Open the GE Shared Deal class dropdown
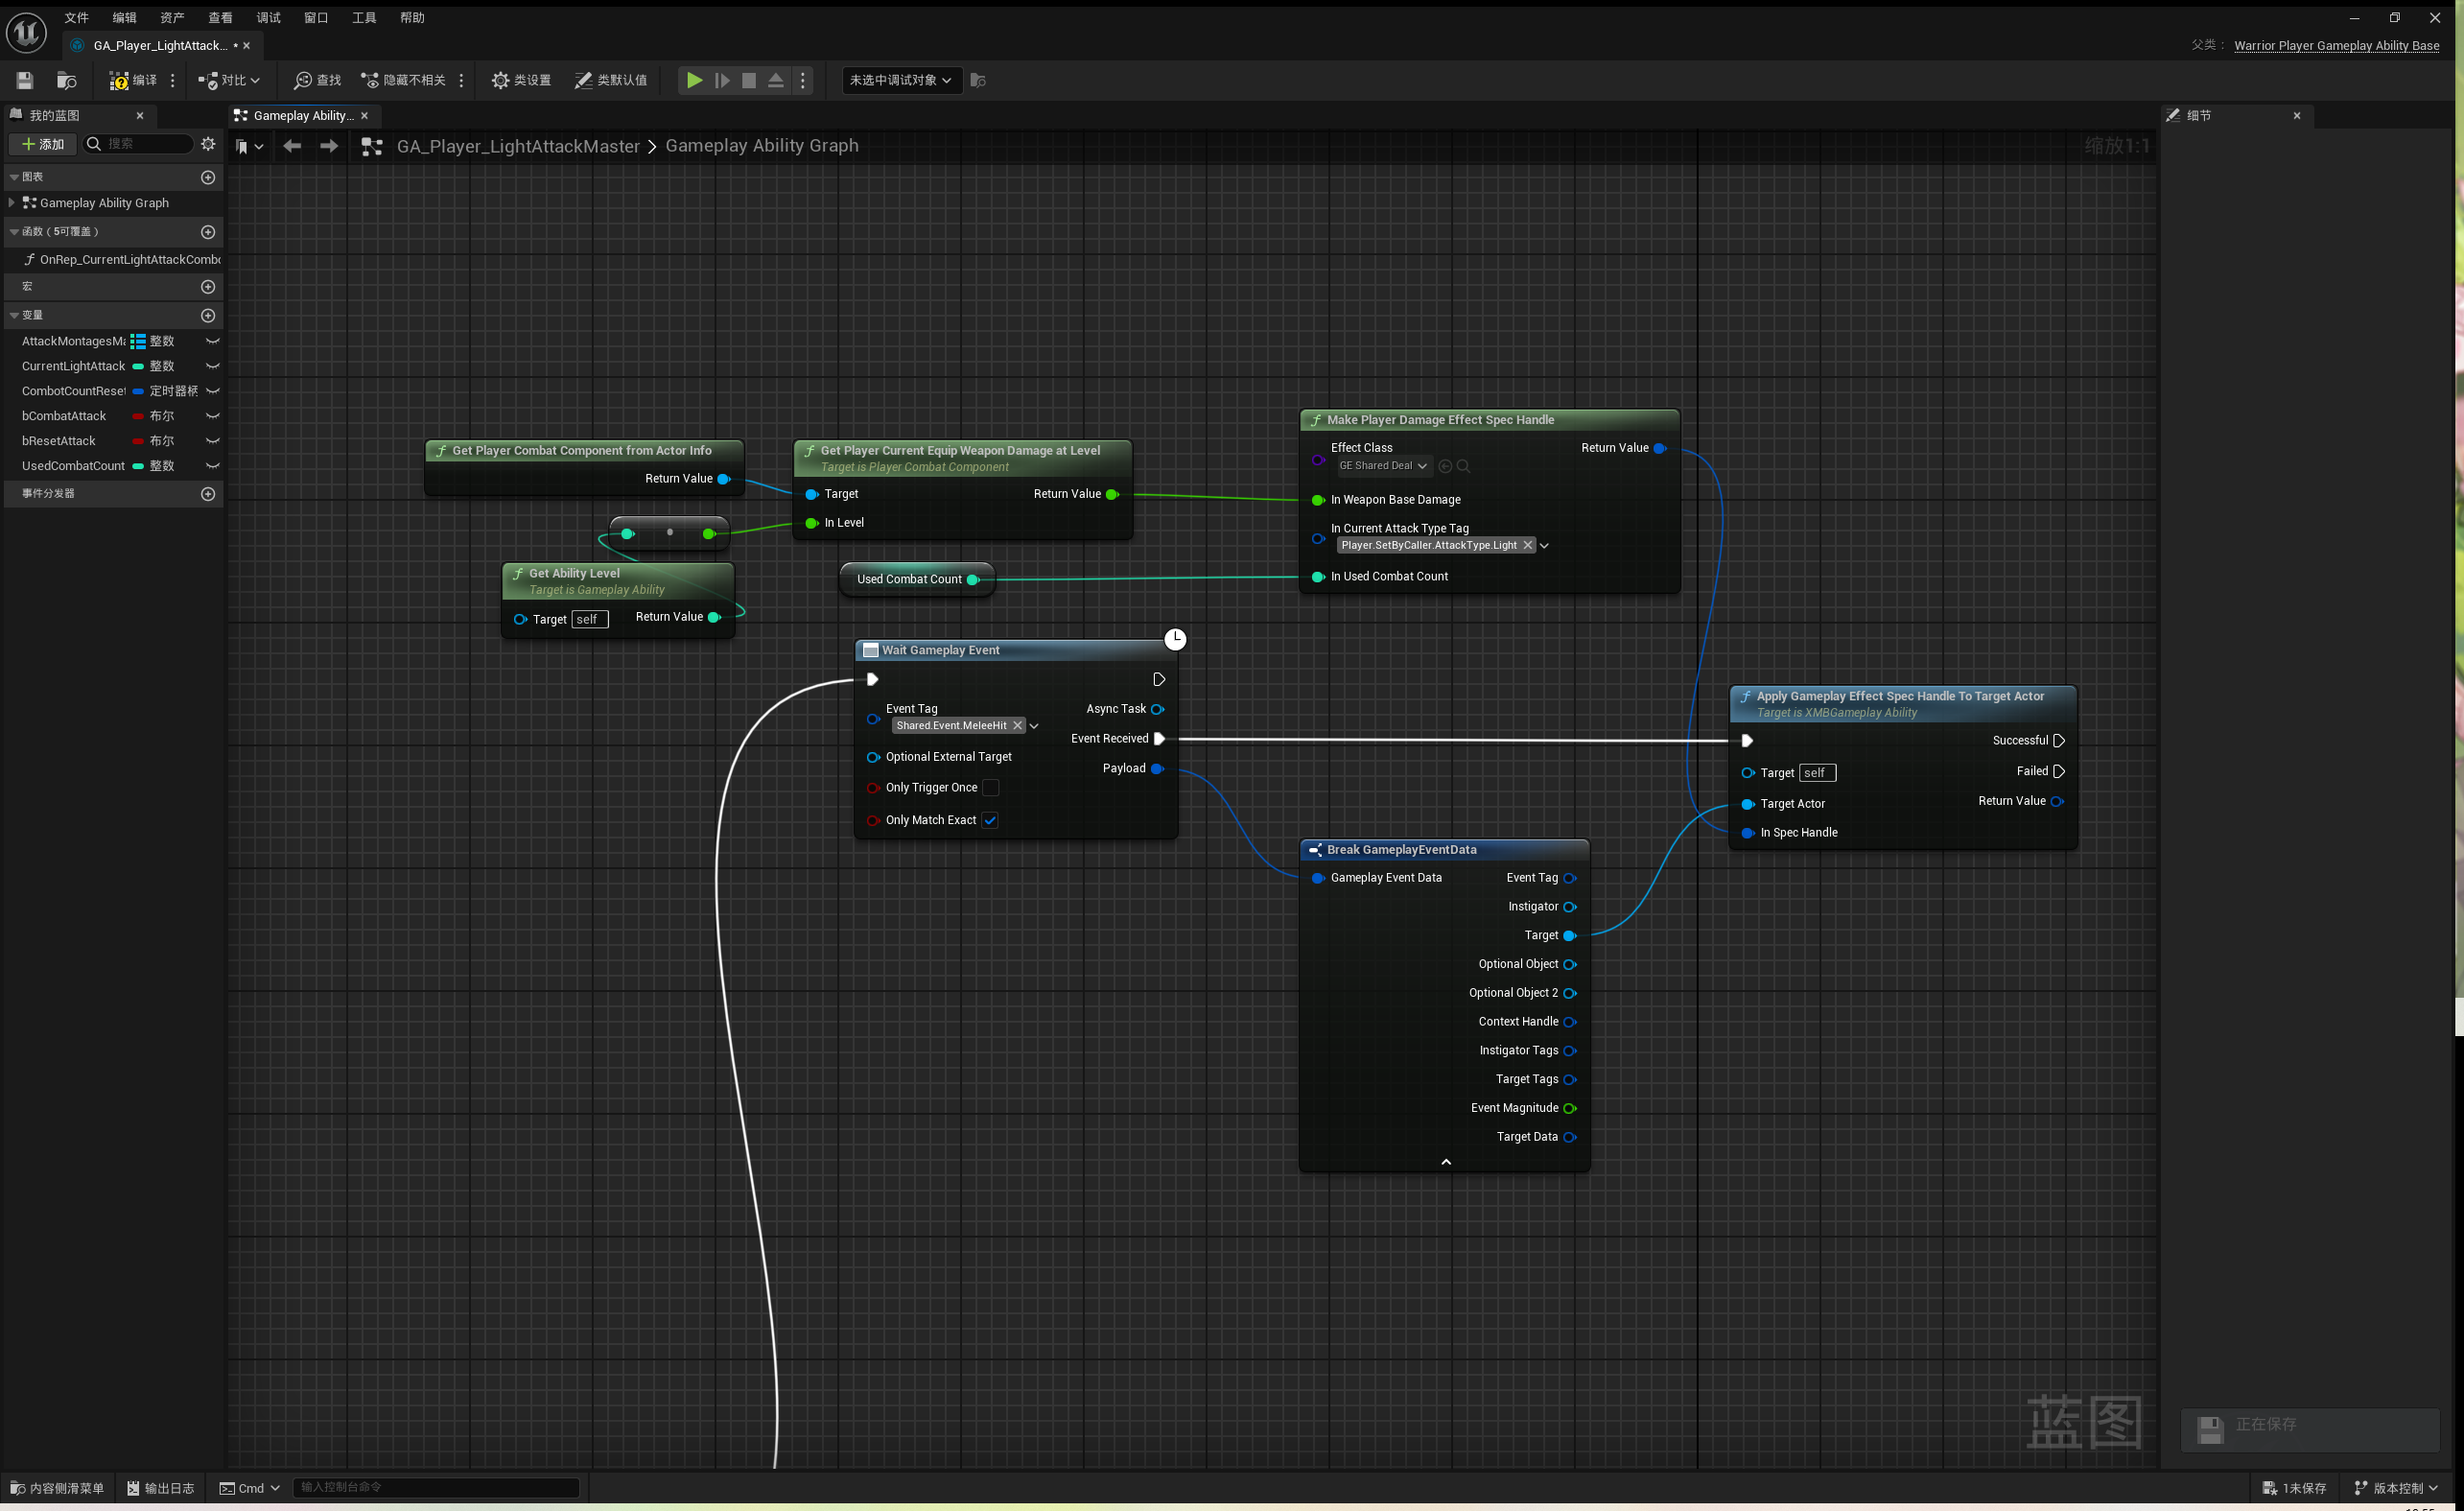Image resolution: width=2464 pixels, height=1511 pixels. pos(1384,466)
